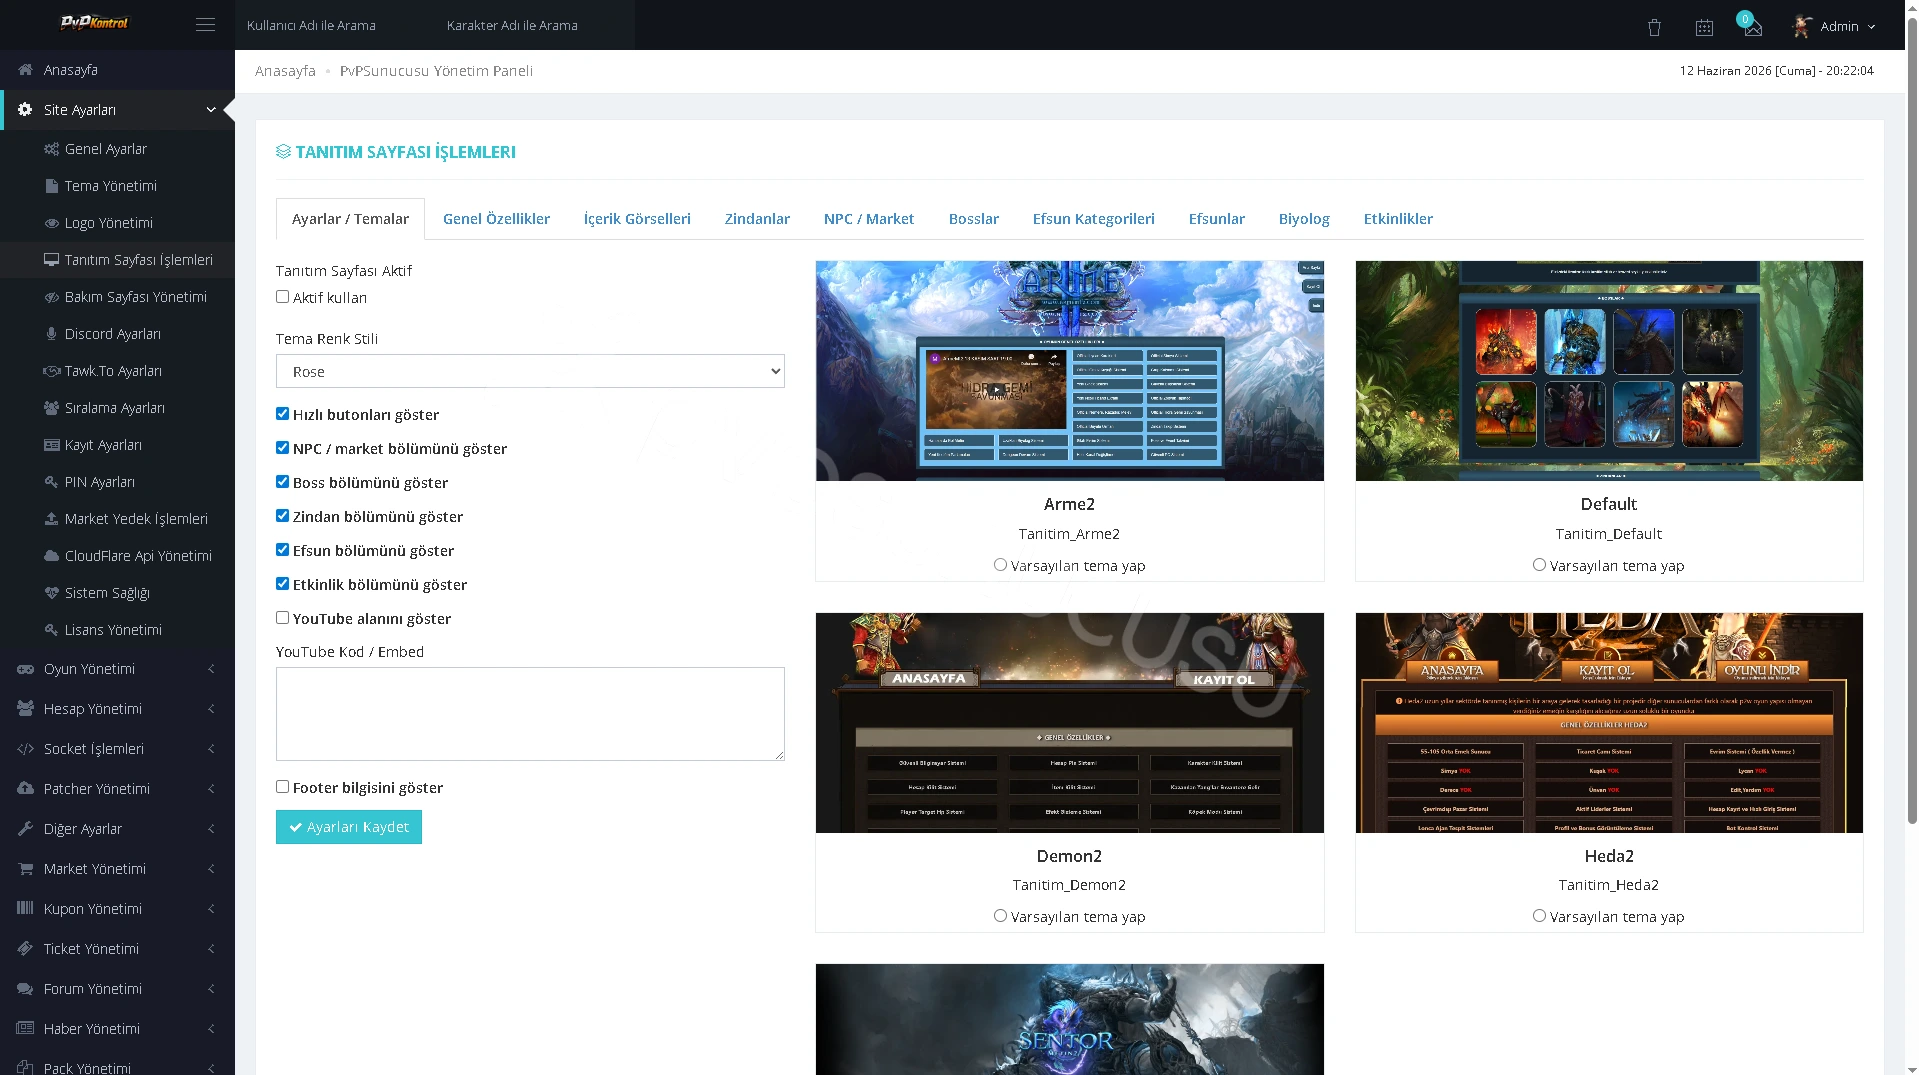Click the Tawk.To Ayarları handshake icon
Image resolution: width=1919 pixels, height=1075 pixels.
point(52,371)
